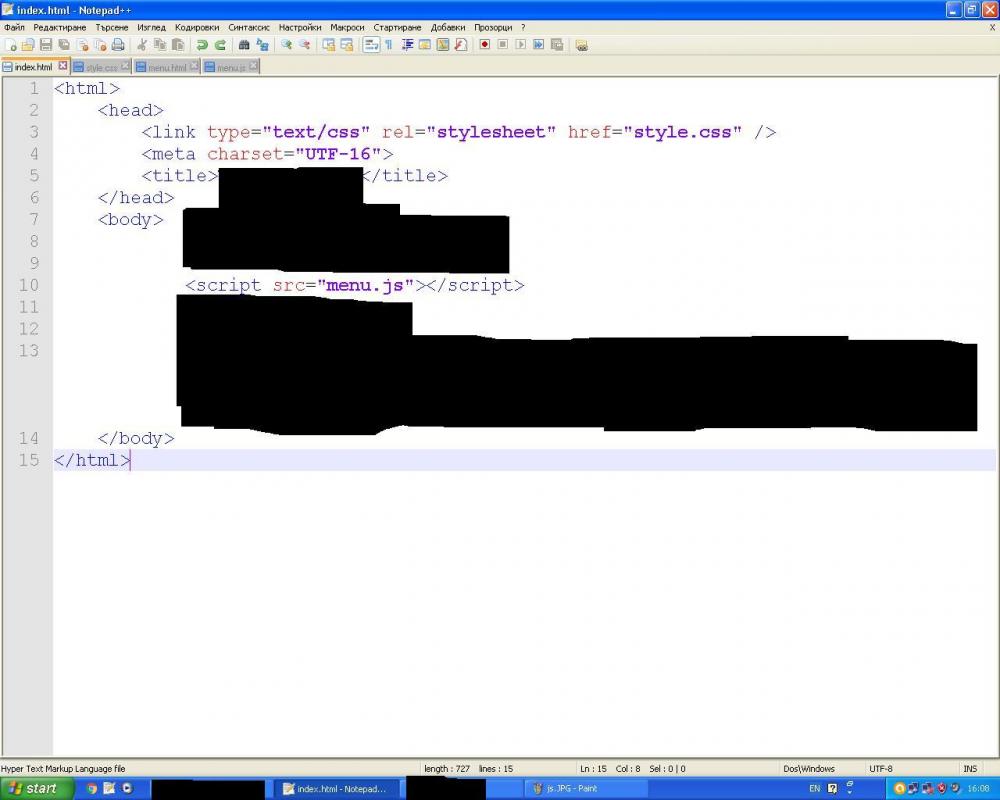1000x800 pixels.
Task: Open the Изглед menu
Action: click(151, 27)
